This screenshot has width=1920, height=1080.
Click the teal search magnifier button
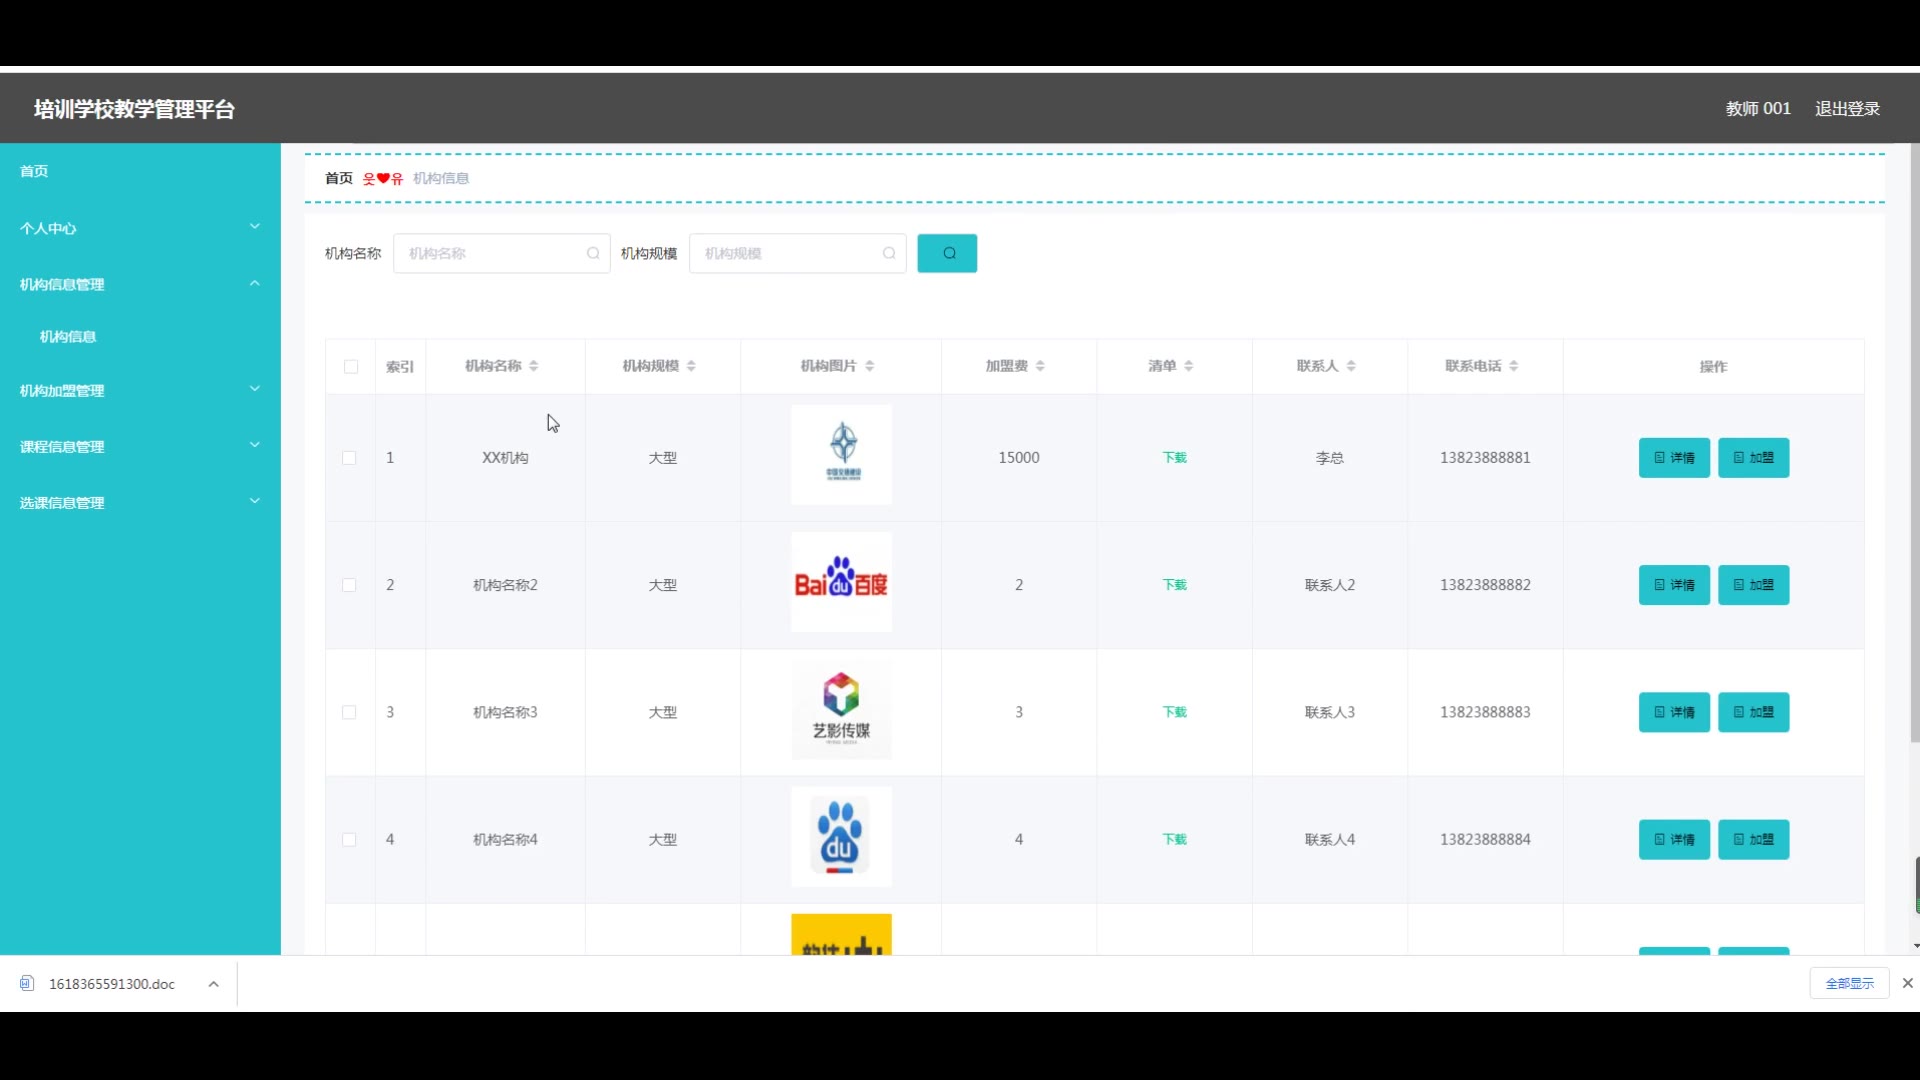coord(947,253)
